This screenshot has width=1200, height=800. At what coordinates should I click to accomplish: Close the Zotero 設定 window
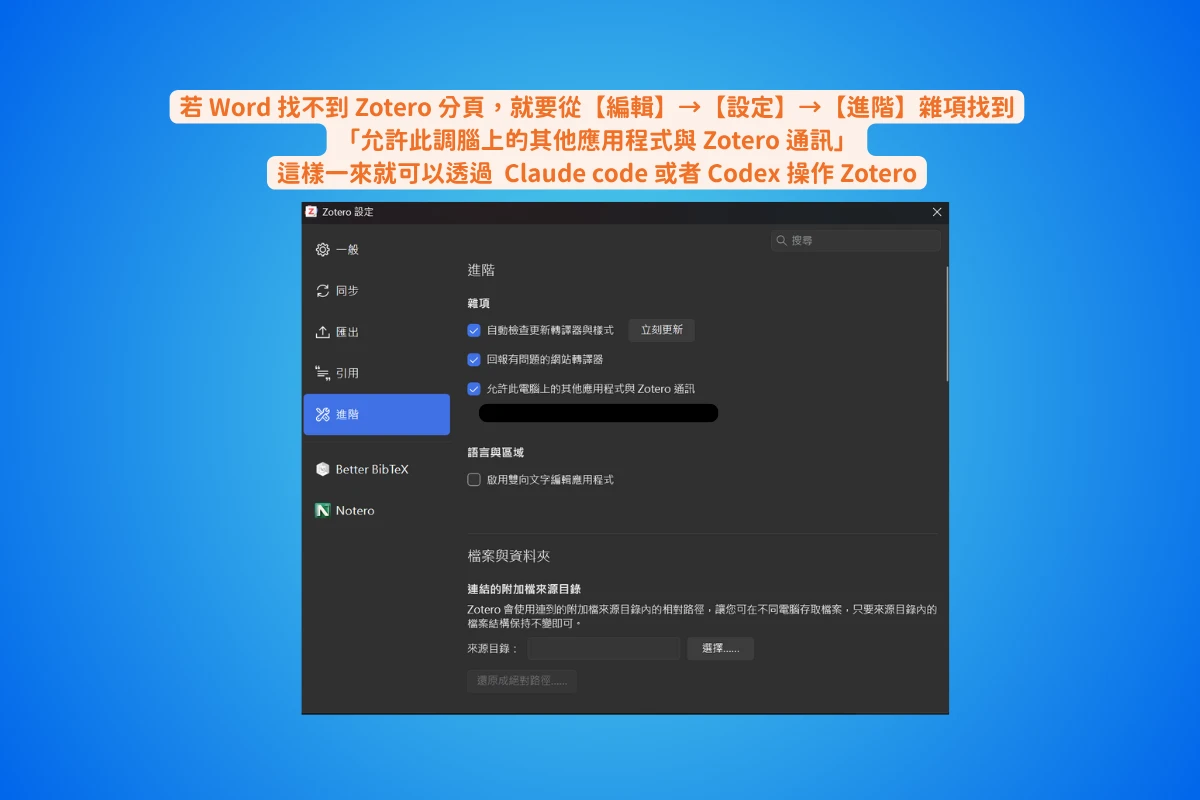tap(937, 212)
